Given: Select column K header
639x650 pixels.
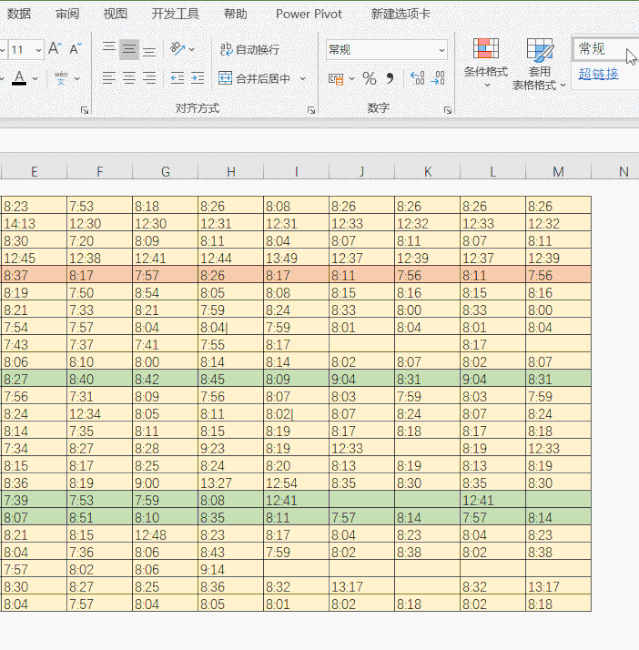Looking at the screenshot, I should pyautogui.click(x=427, y=171).
